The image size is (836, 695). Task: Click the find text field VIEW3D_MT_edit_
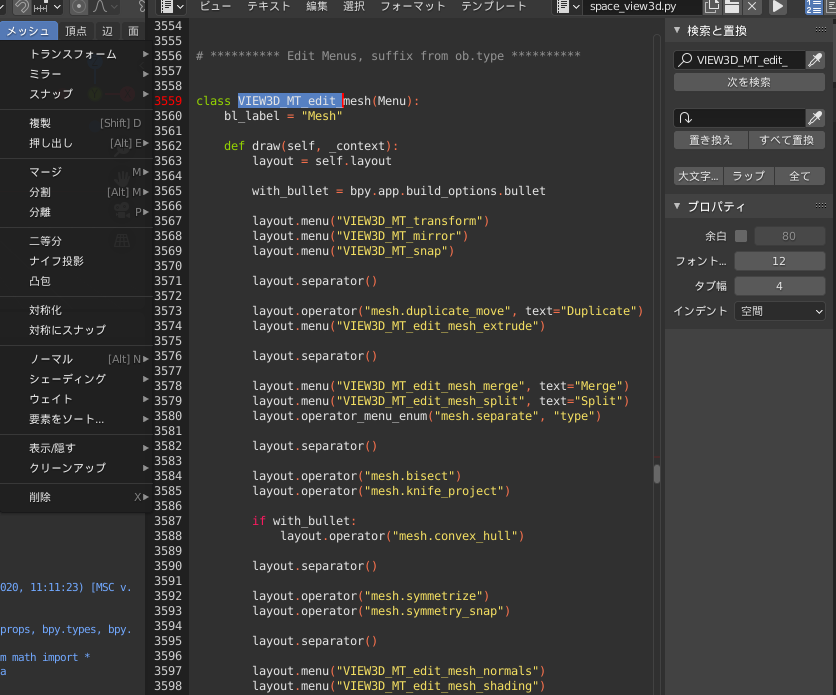(739, 60)
